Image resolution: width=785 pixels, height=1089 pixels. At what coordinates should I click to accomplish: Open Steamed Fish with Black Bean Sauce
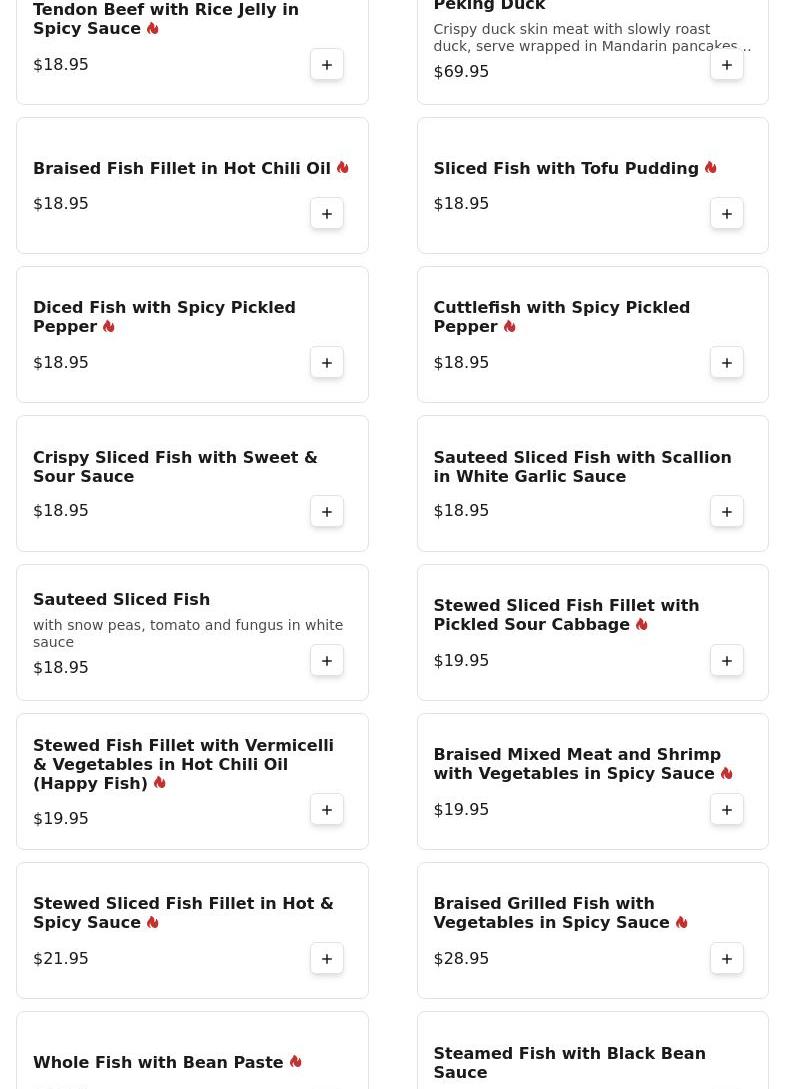[569, 1062]
